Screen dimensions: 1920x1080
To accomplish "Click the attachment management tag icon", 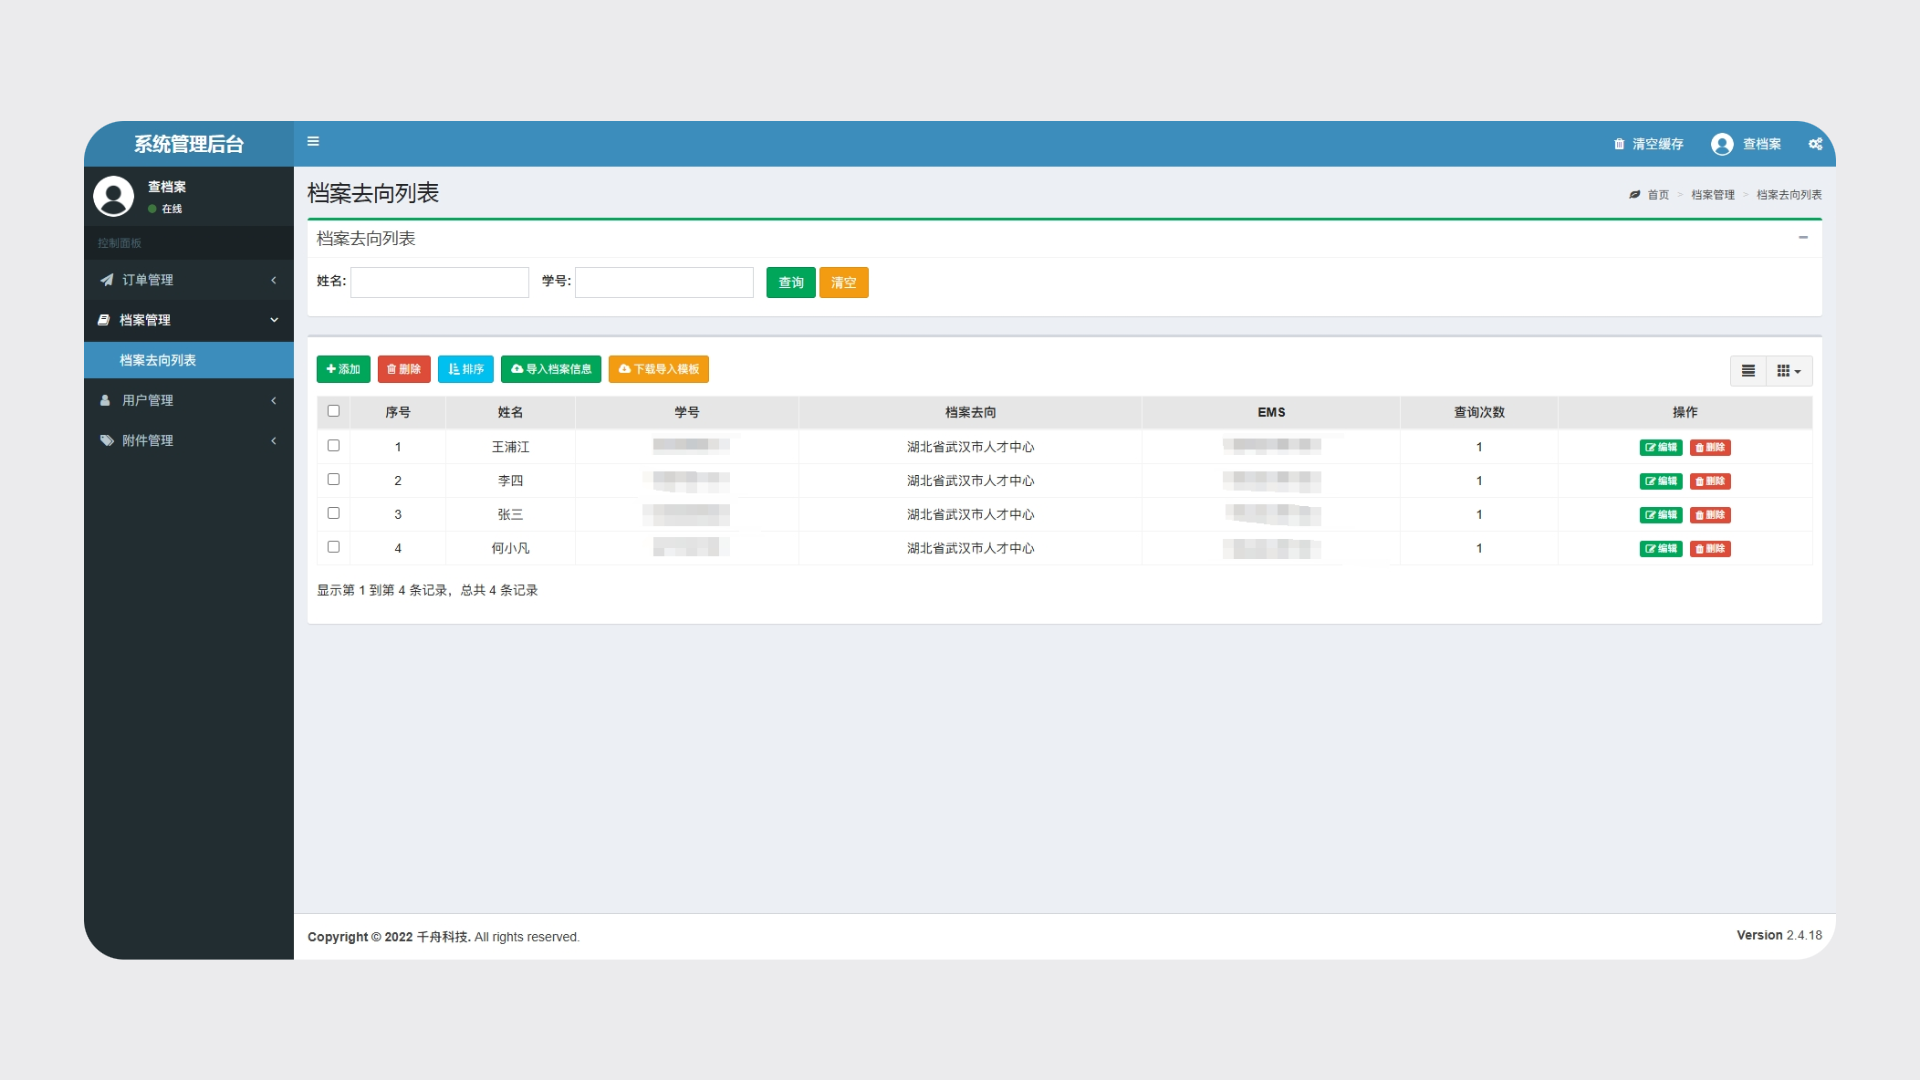I will click(x=107, y=440).
